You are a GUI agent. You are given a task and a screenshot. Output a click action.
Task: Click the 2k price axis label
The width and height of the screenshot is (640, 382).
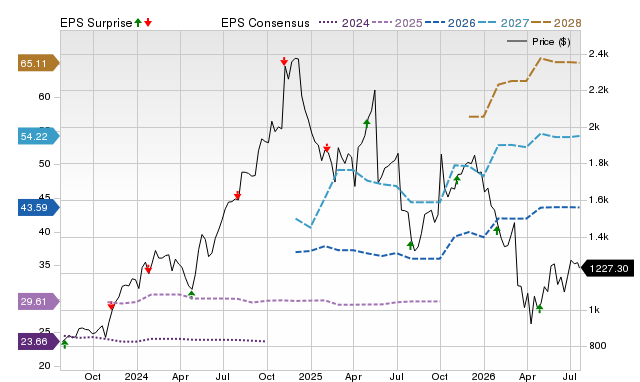point(594,127)
